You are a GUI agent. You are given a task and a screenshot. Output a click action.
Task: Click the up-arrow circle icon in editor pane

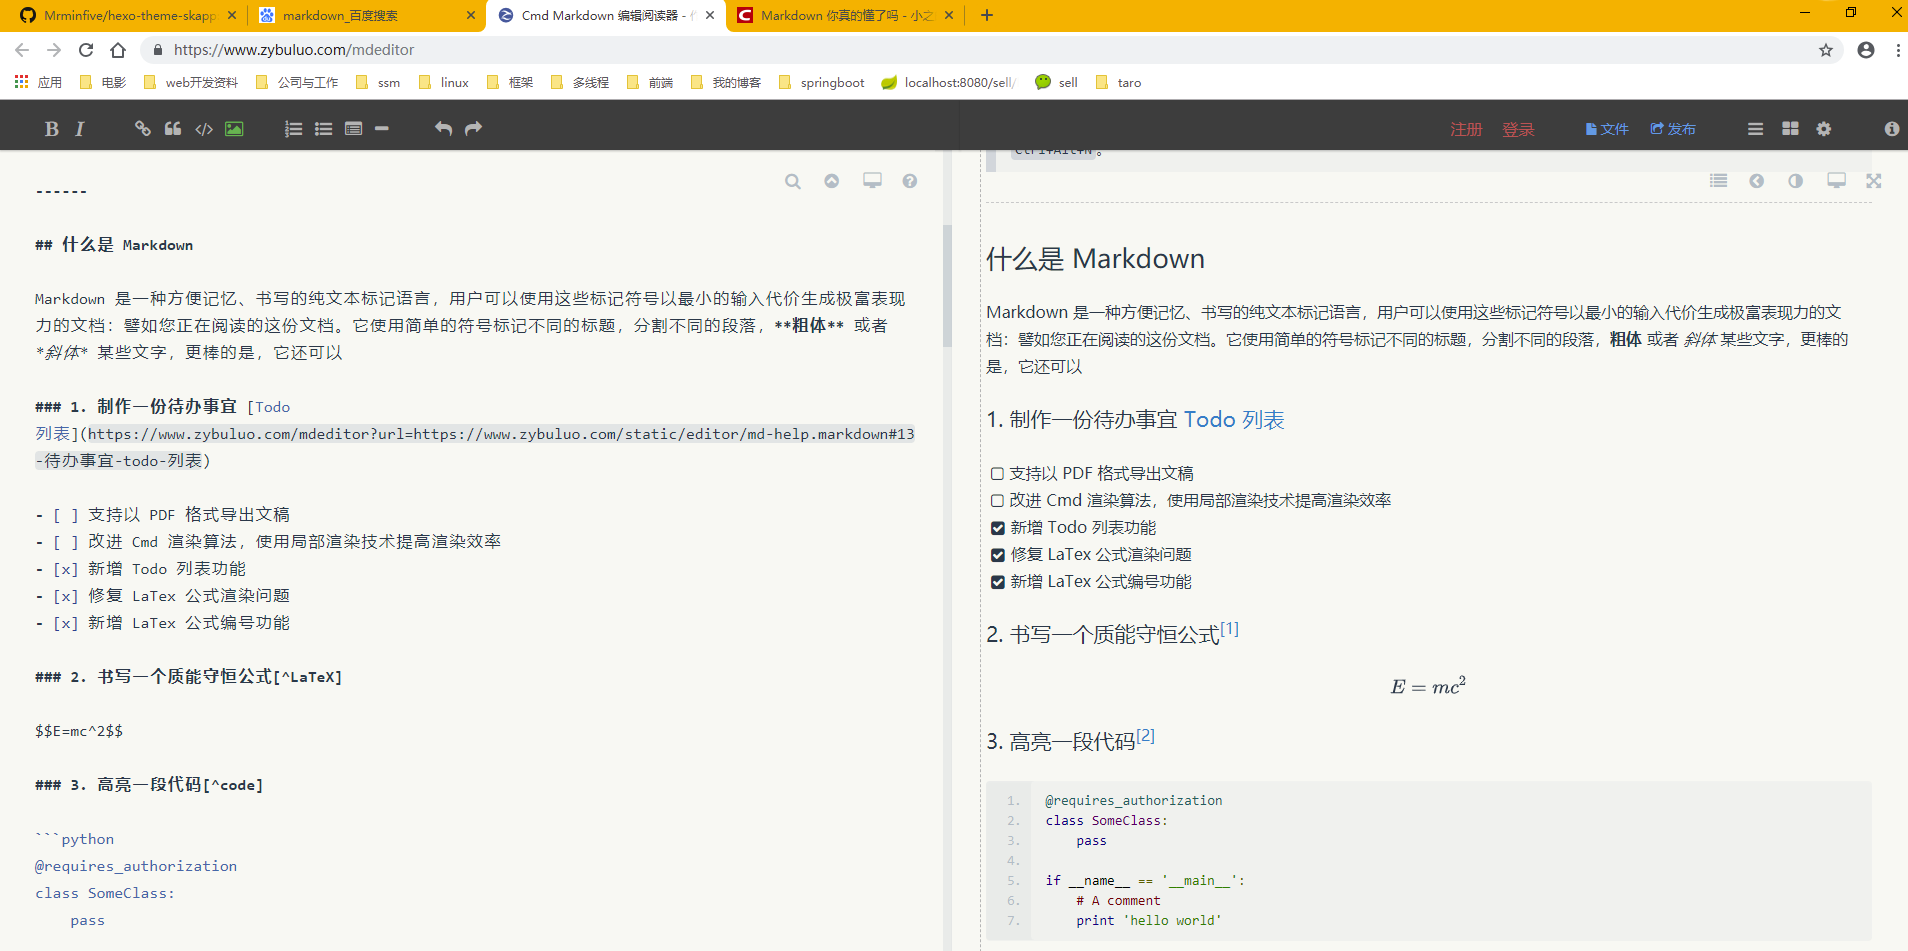click(831, 181)
